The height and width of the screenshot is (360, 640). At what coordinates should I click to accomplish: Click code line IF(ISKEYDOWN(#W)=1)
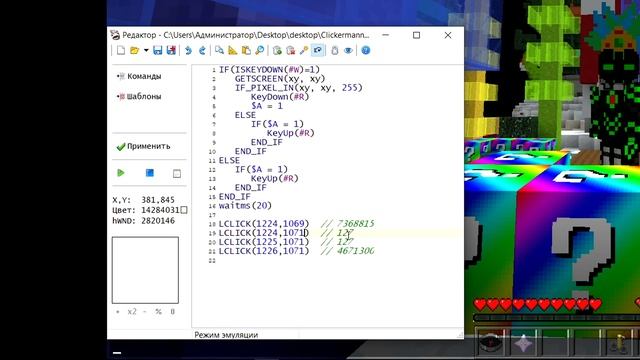(269, 70)
